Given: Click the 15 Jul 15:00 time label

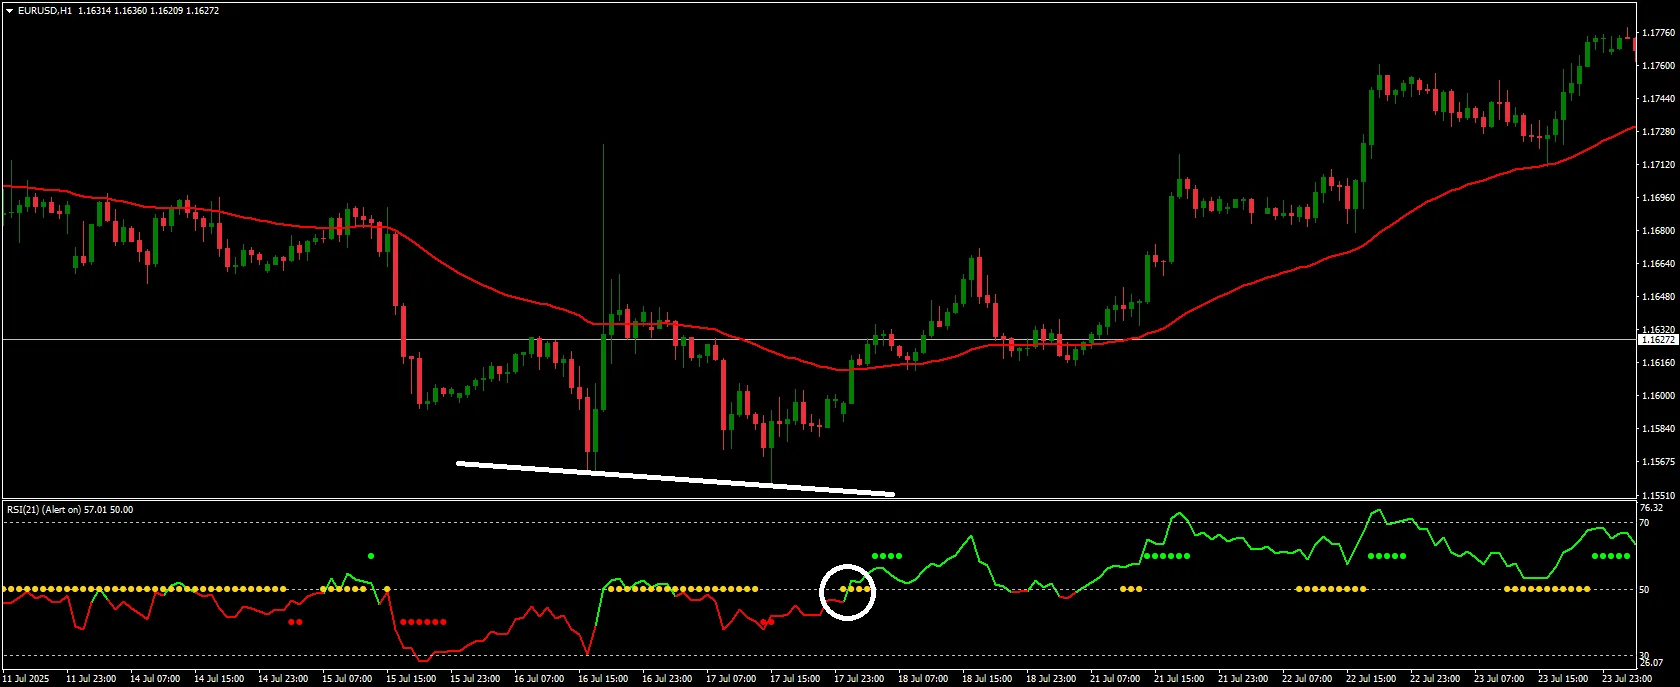Looking at the screenshot, I should (411, 679).
